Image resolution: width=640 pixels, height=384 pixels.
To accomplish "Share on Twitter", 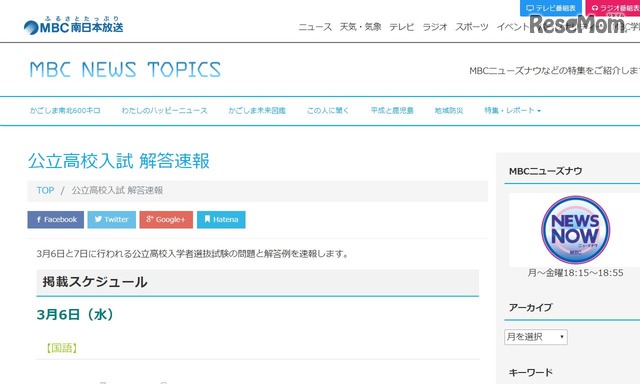I will 112,220.
